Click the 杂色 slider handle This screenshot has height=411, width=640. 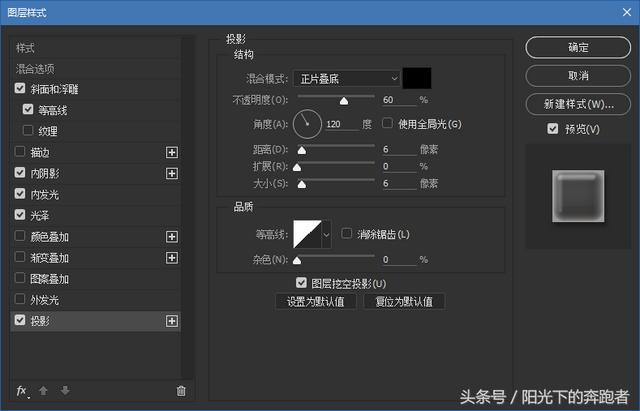pos(297,260)
